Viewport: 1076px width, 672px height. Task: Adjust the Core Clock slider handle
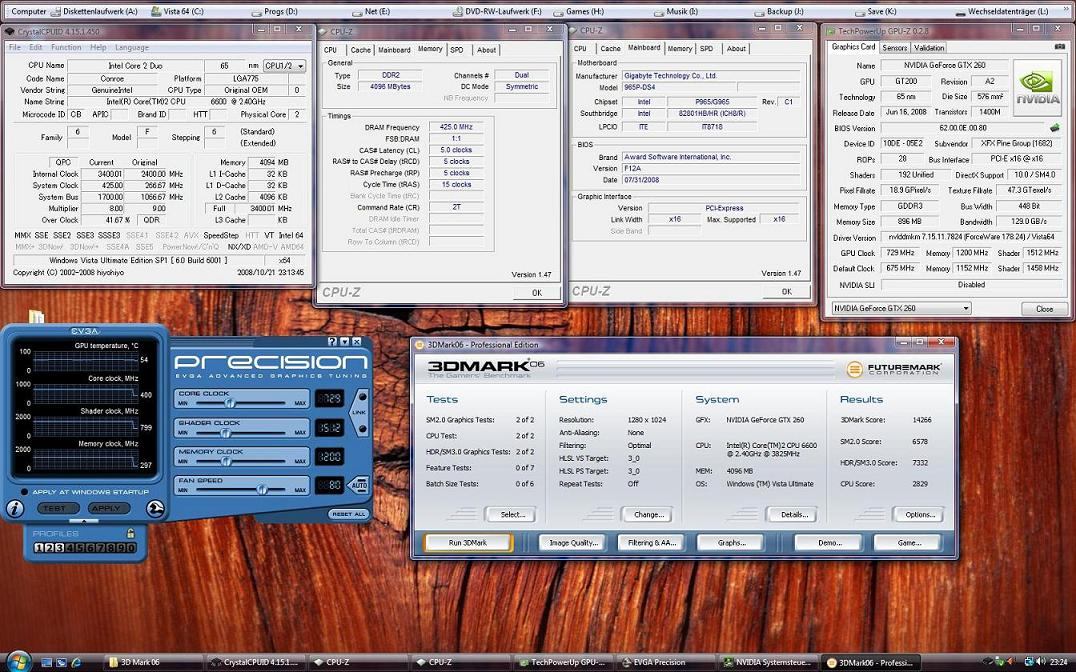230,403
